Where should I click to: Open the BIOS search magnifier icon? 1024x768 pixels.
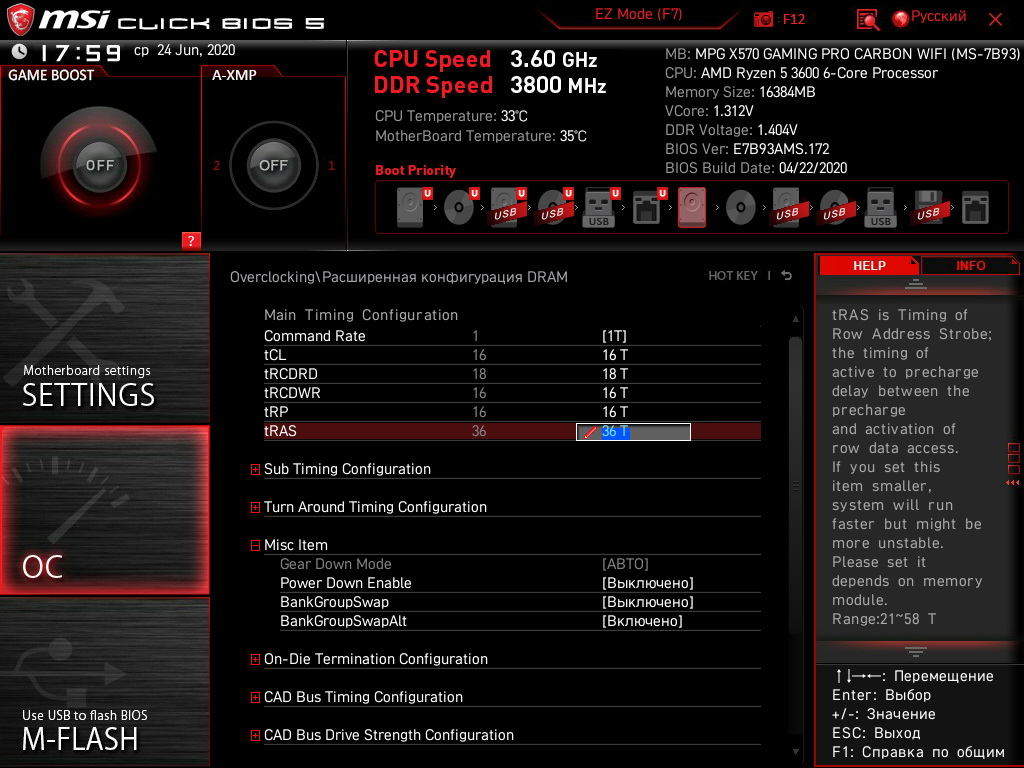click(x=867, y=20)
